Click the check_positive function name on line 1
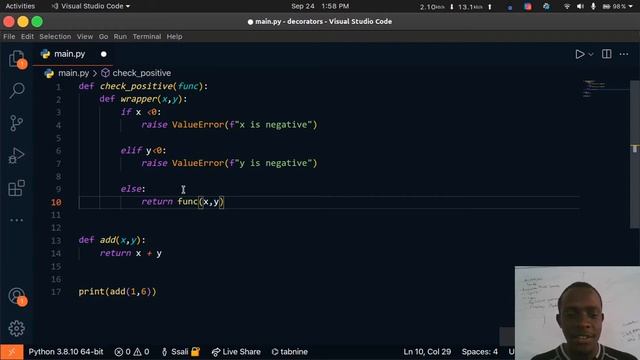Image resolution: width=640 pixels, height=360 pixels. coord(136,86)
